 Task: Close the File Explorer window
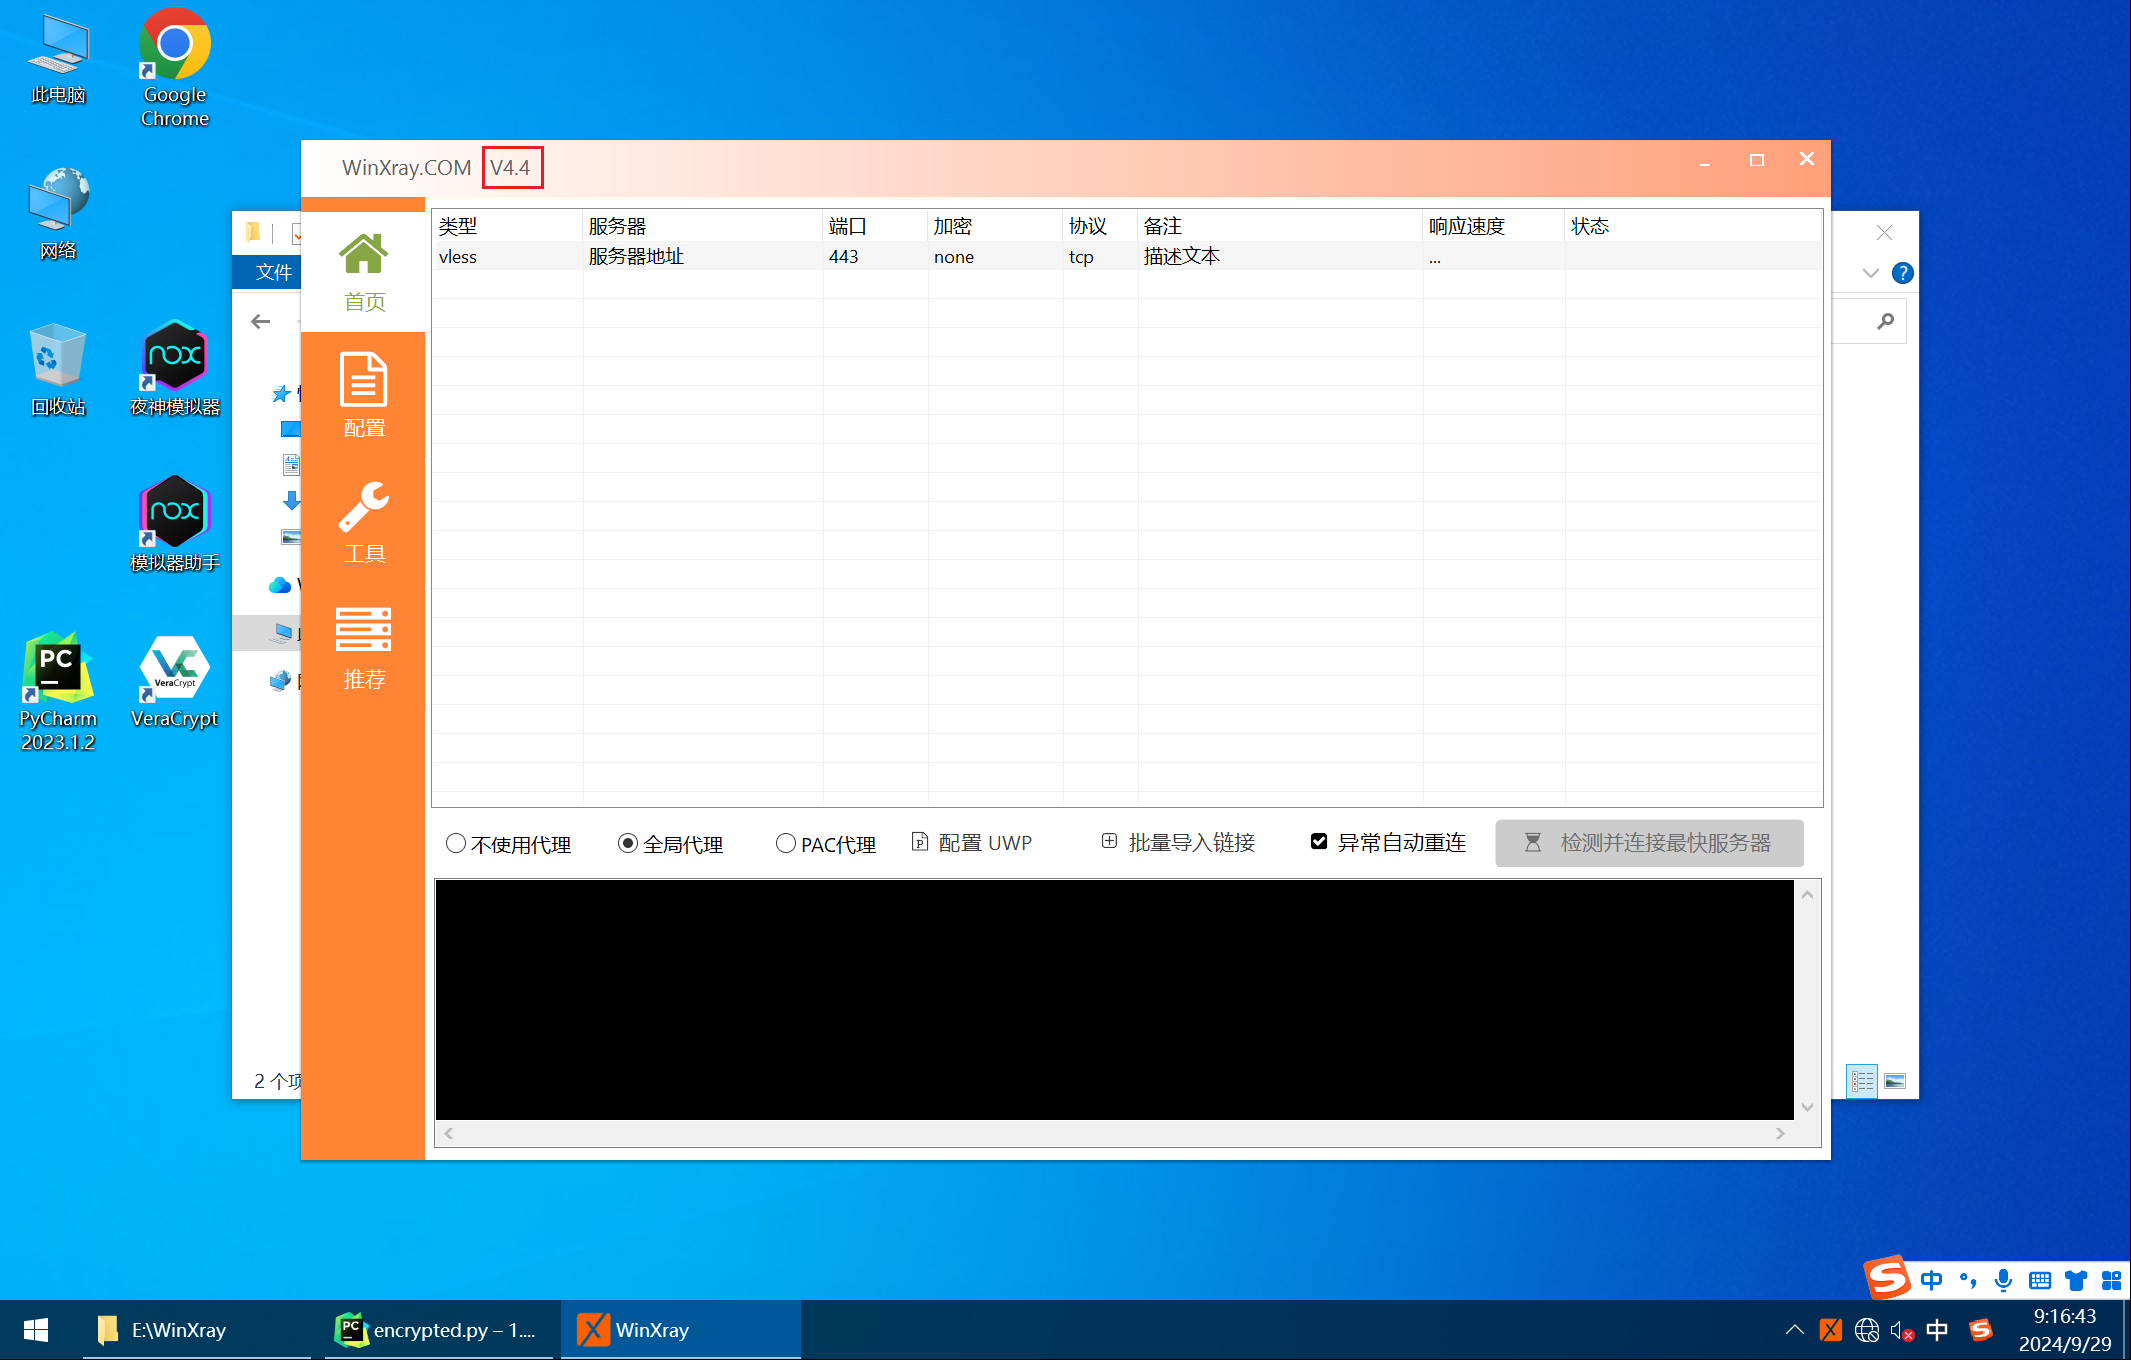1884,233
